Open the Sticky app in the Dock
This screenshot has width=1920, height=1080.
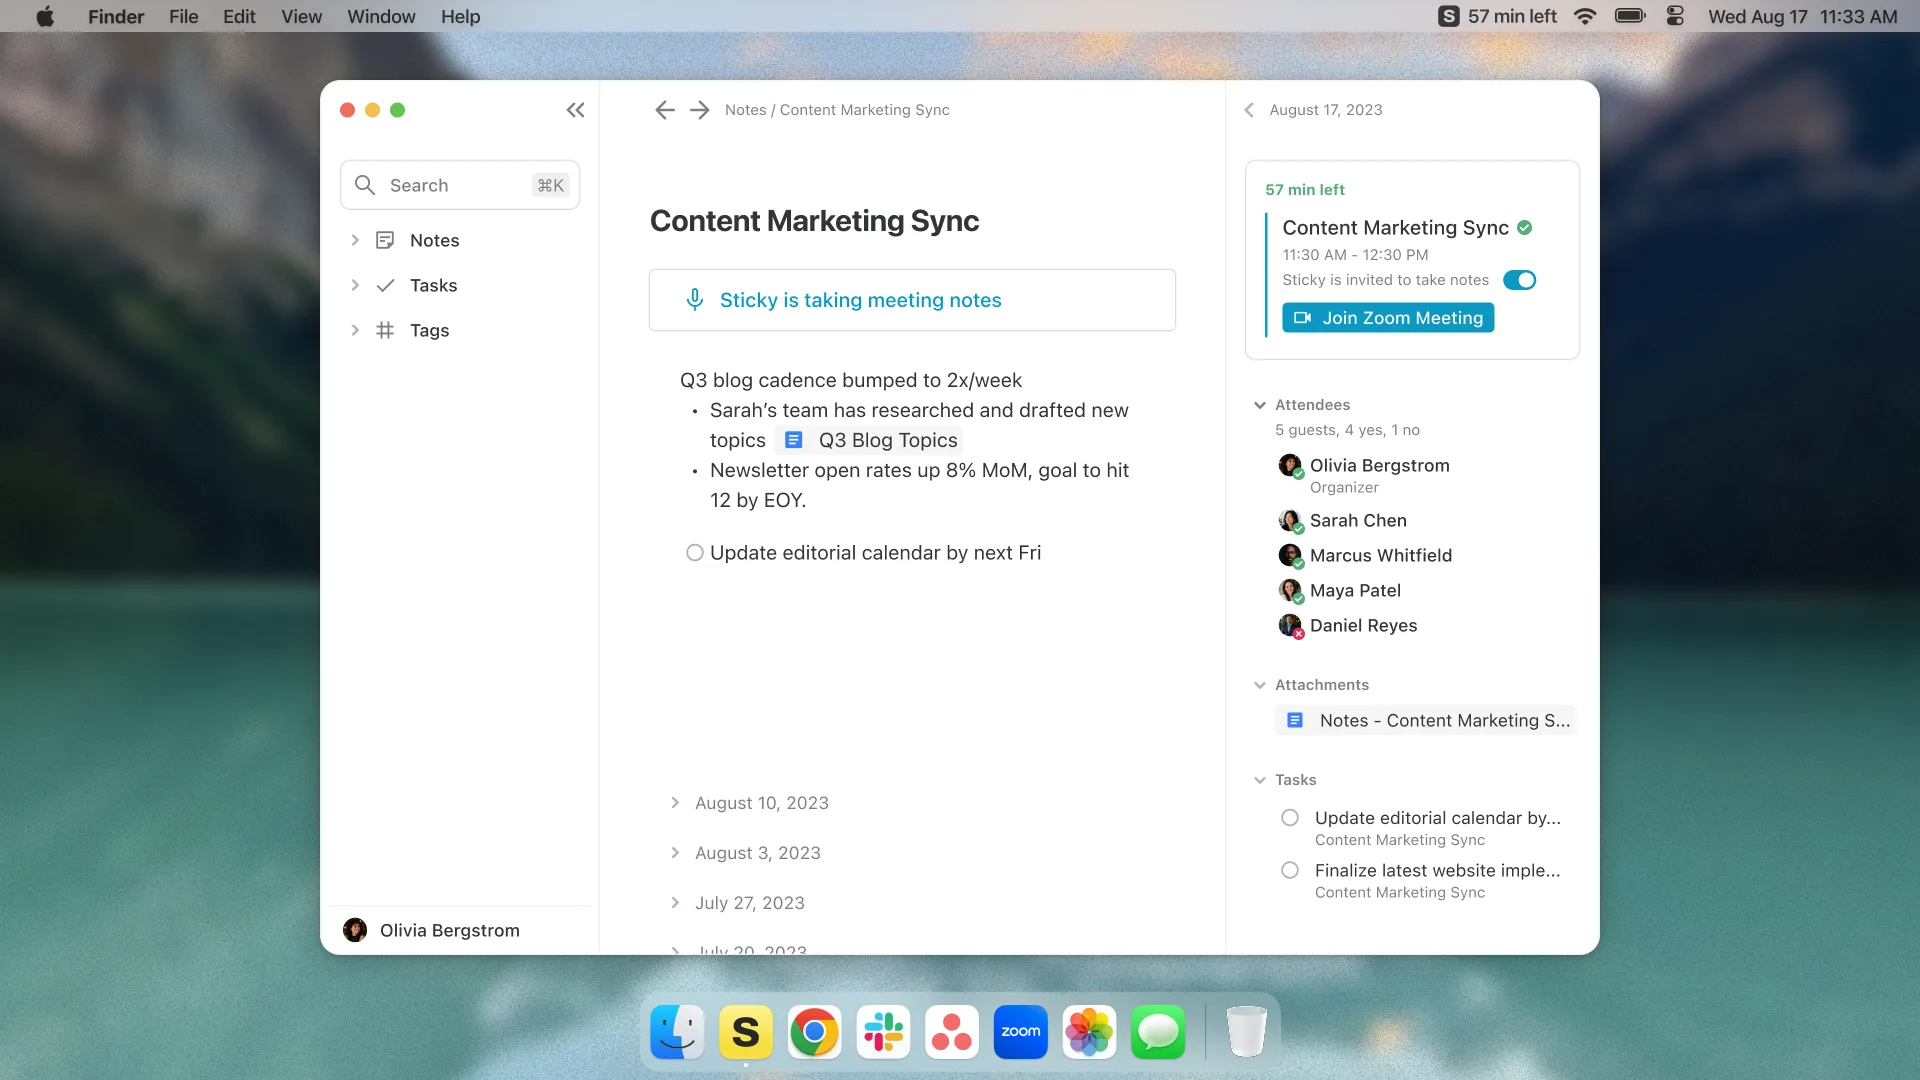746,1032
